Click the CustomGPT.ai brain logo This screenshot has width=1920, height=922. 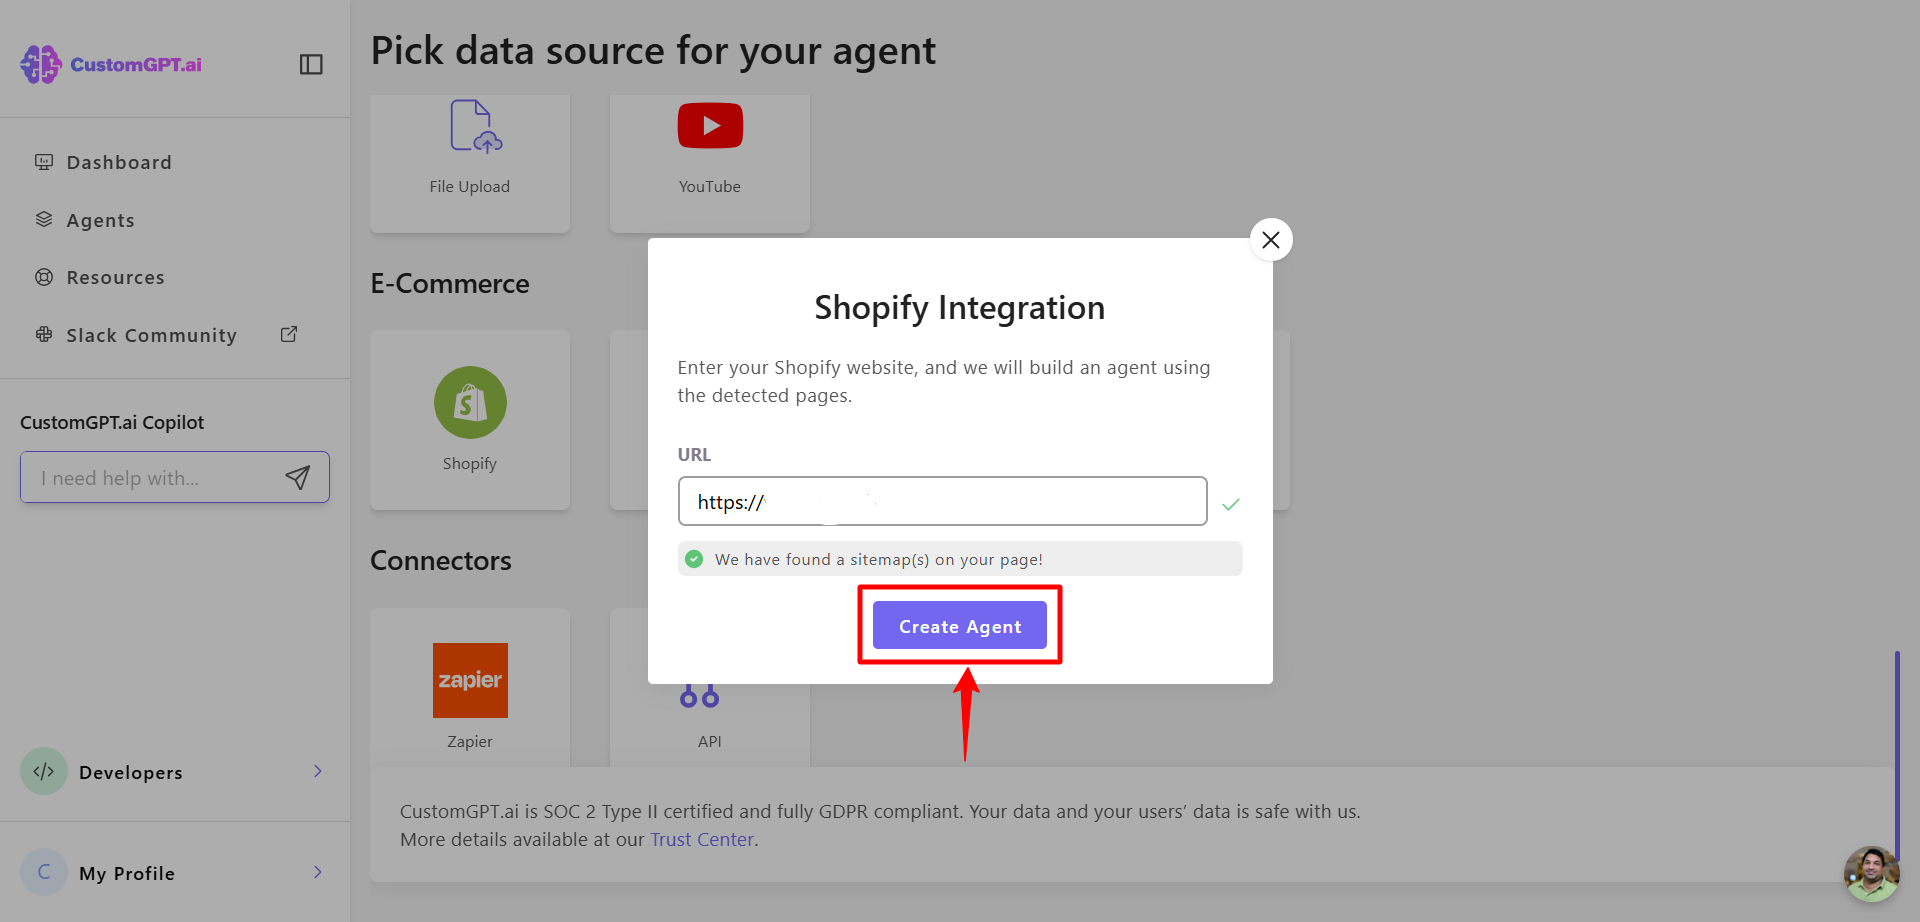tap(41, 64)
